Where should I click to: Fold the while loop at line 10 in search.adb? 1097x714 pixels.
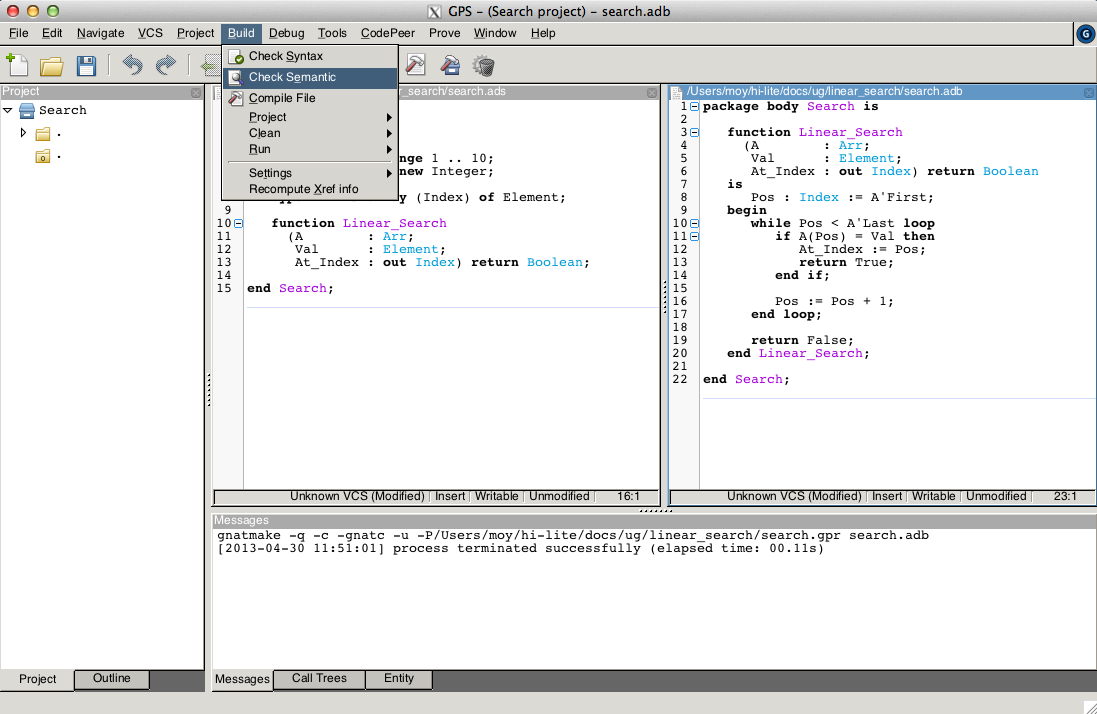[694, 223]
